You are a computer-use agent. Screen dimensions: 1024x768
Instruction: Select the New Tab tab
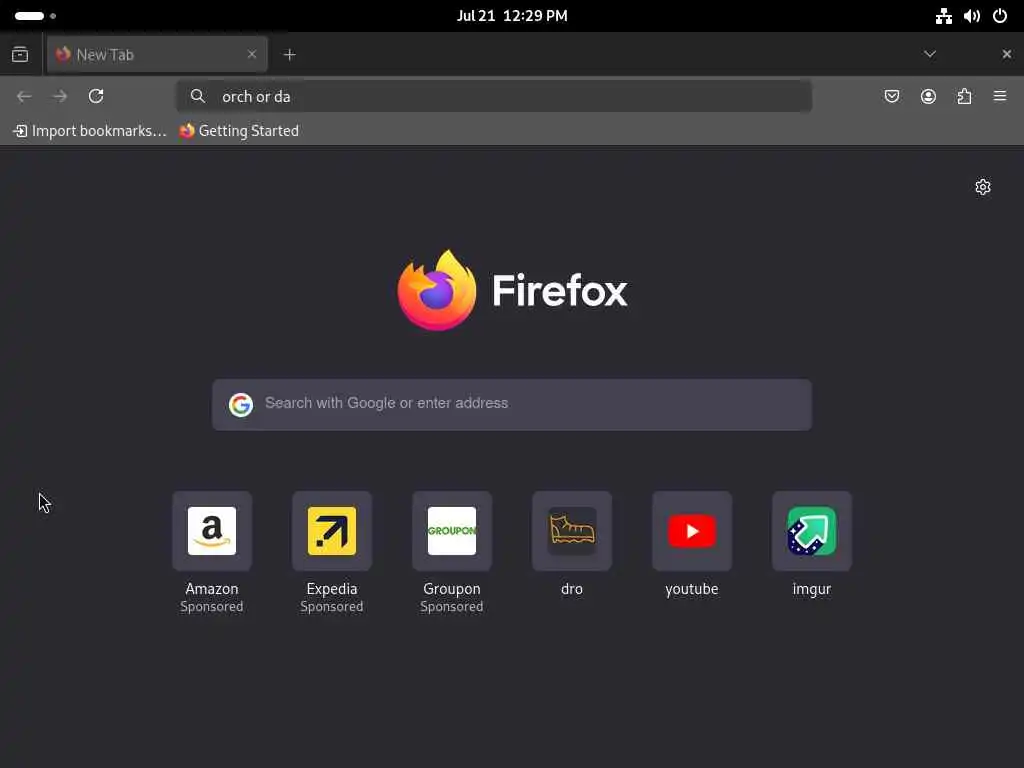(157, 55)
